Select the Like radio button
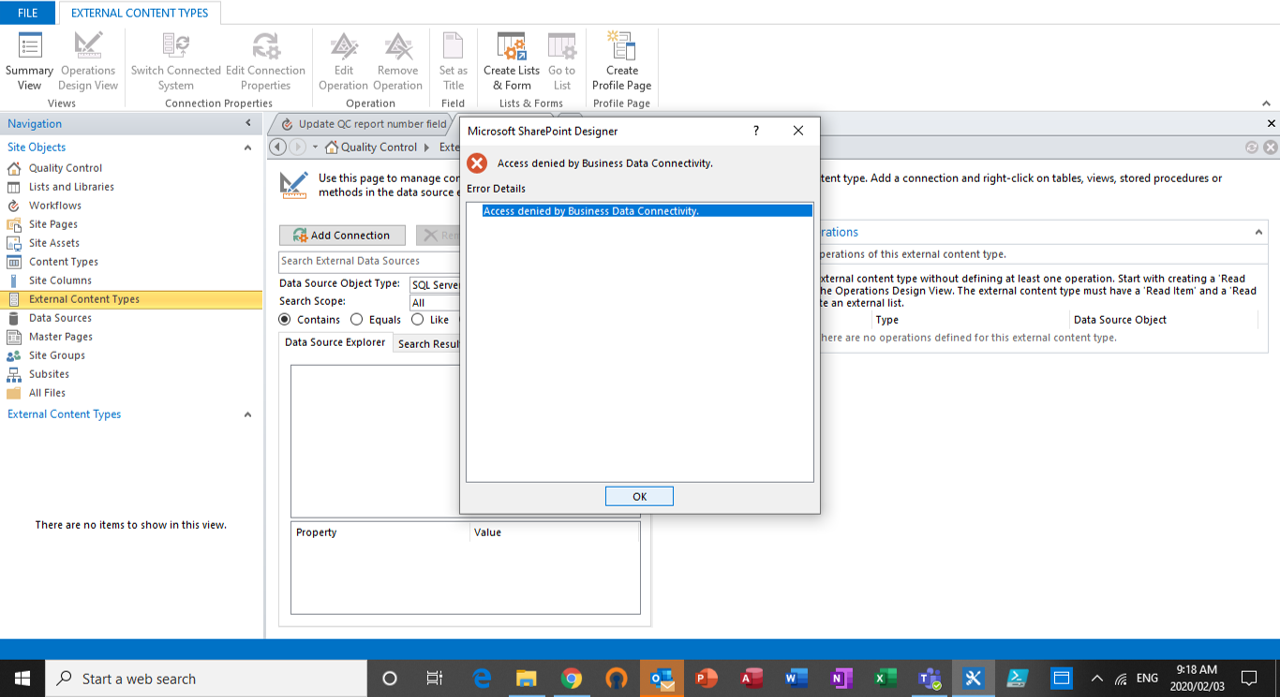The height and width of the screenshot is (697, 1280). click(417, 320)
